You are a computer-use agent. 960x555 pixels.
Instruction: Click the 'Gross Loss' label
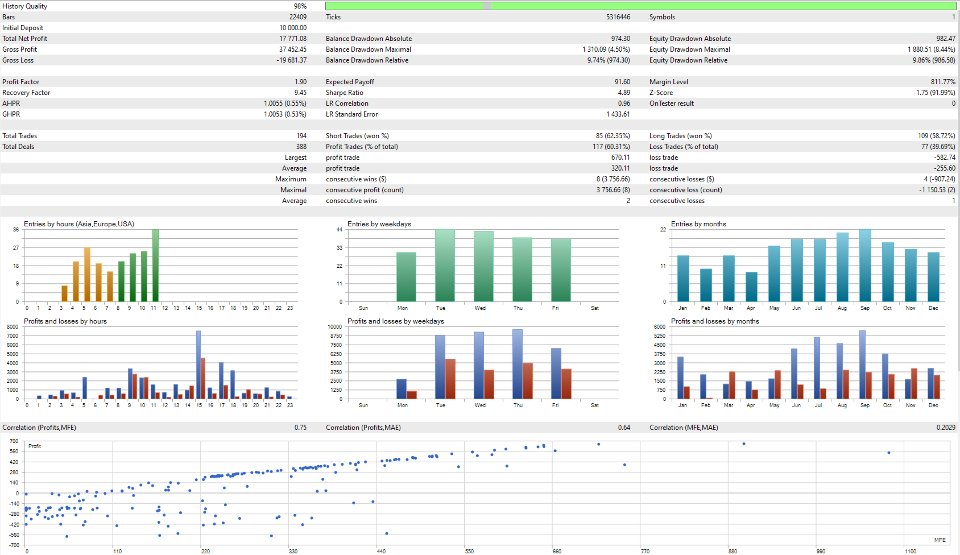(x=18, y=61)
